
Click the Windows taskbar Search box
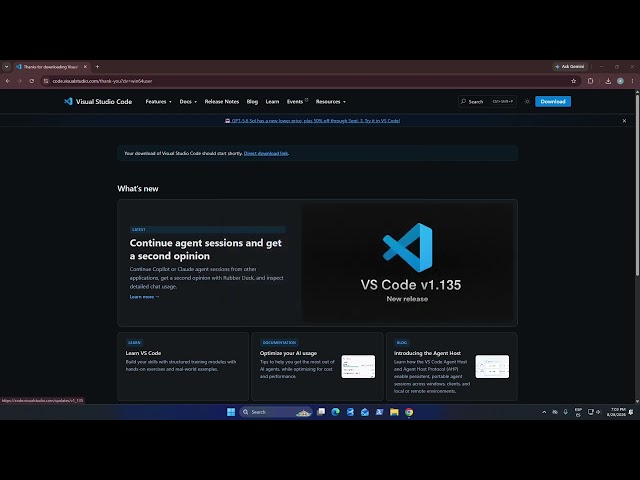[276, 412]
